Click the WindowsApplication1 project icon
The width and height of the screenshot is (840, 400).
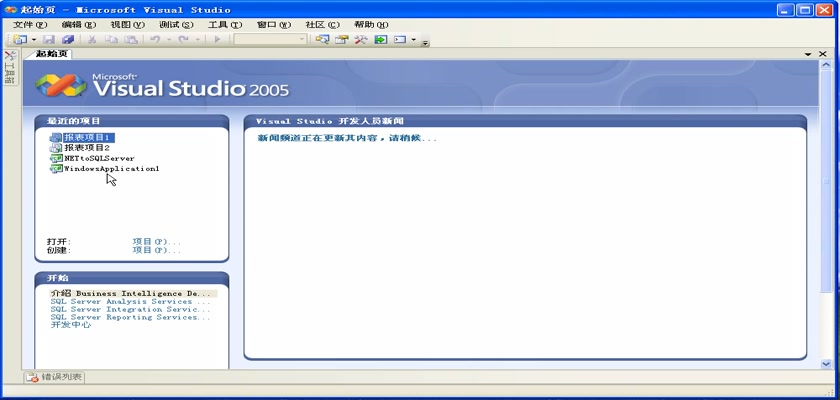56,169
